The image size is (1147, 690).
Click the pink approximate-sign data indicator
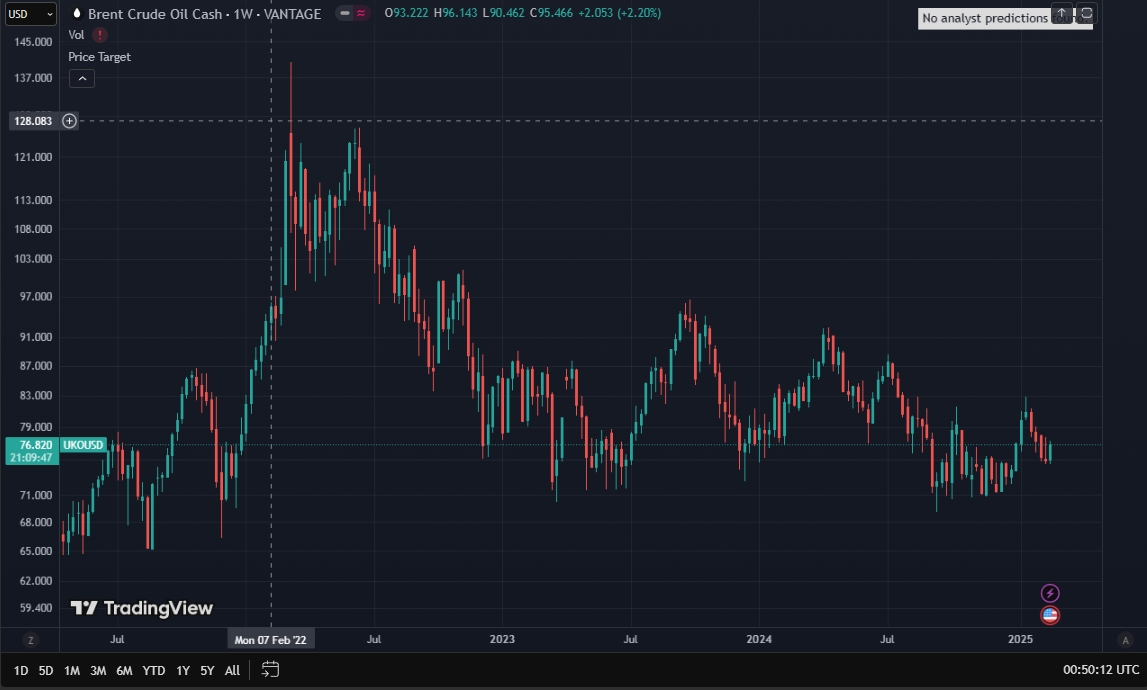tap(361, 13)
